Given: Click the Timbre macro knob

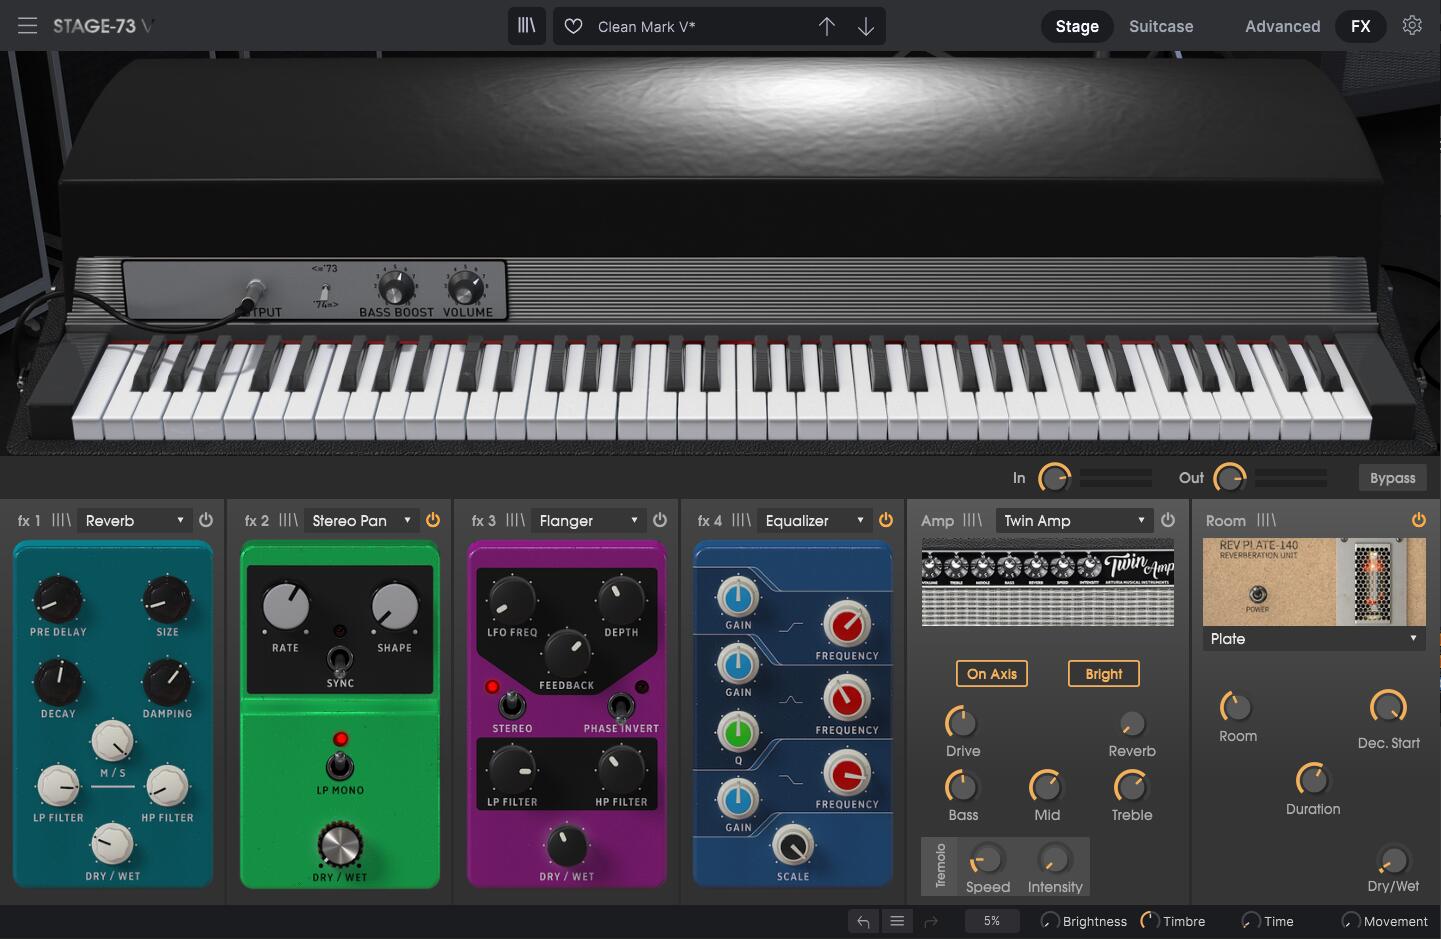Looking at the screenshot, I should pyautogui.click(x=1150, y=921).
